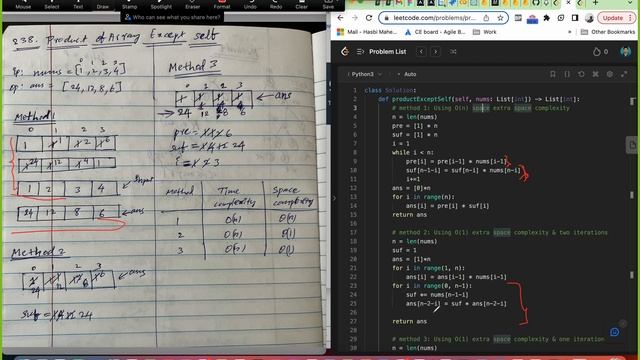Go to the previous problem
This screenshot has height=360, width=640.
click(x=421, y=51)
